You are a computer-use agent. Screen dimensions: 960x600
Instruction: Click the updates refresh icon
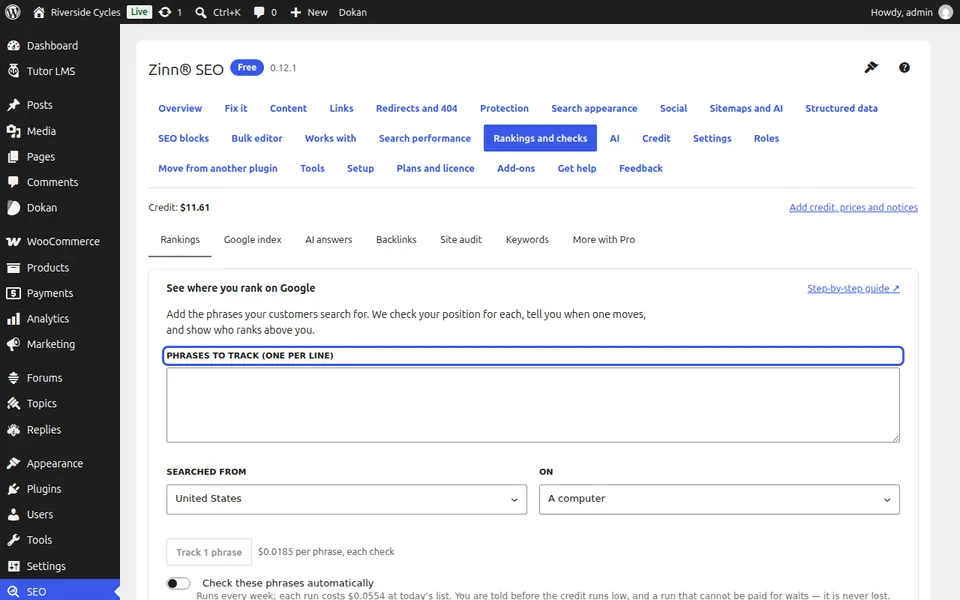click(x=165, y=12)
